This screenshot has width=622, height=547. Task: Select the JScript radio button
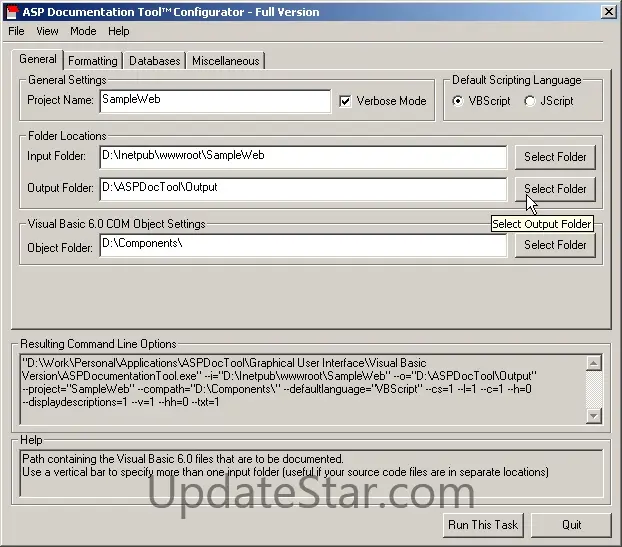[530, 101]
